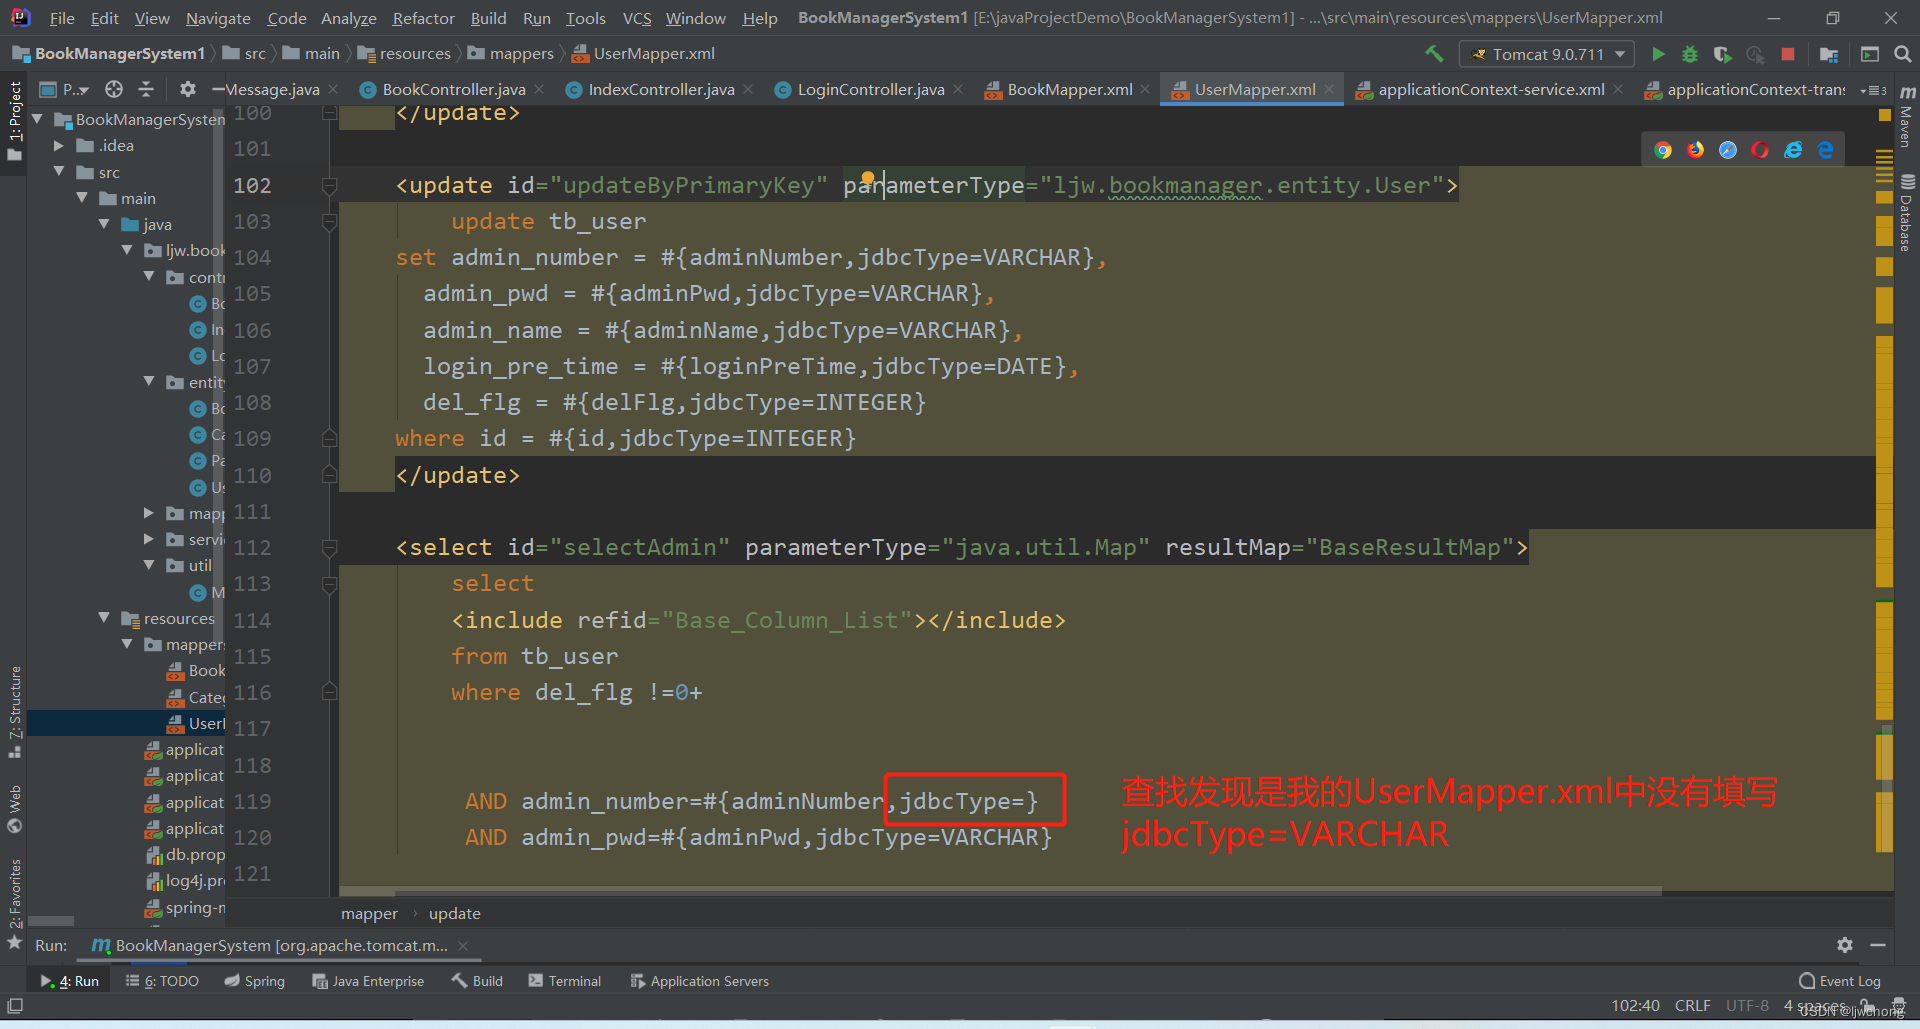Start Debug mode with the bug icon

pos(1690,54)
